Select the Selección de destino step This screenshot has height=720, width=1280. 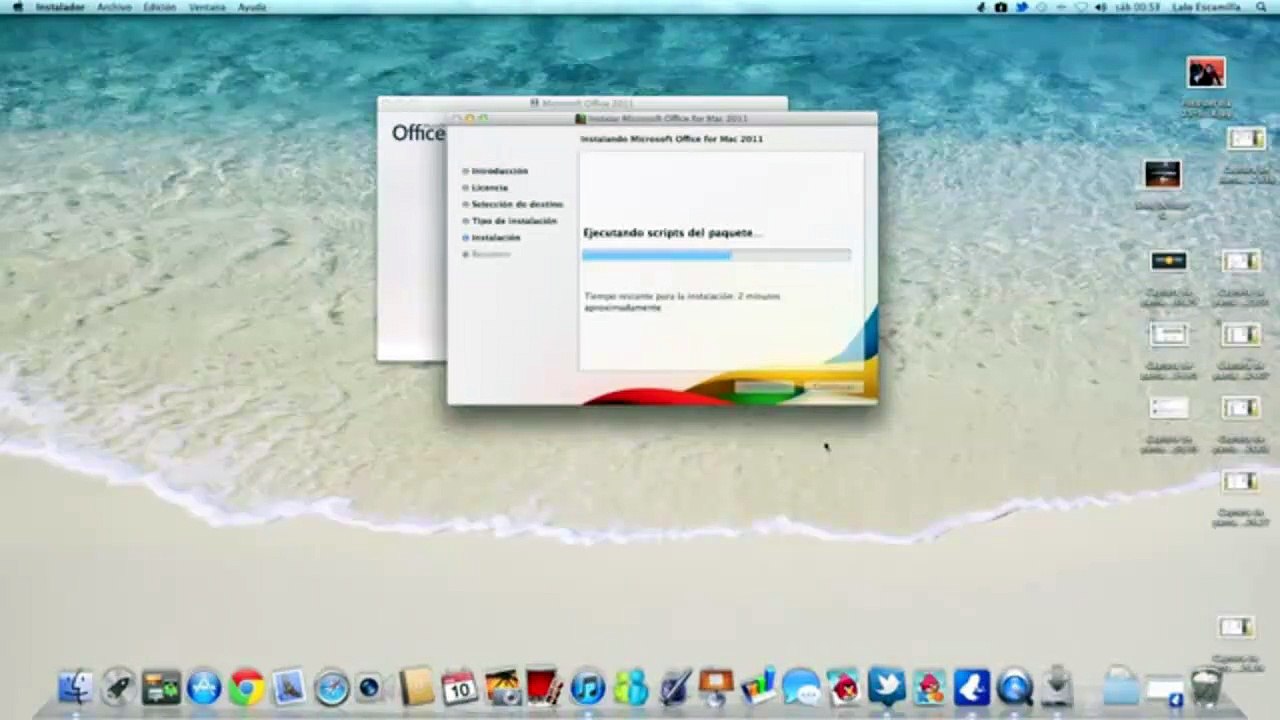(516, 204)
